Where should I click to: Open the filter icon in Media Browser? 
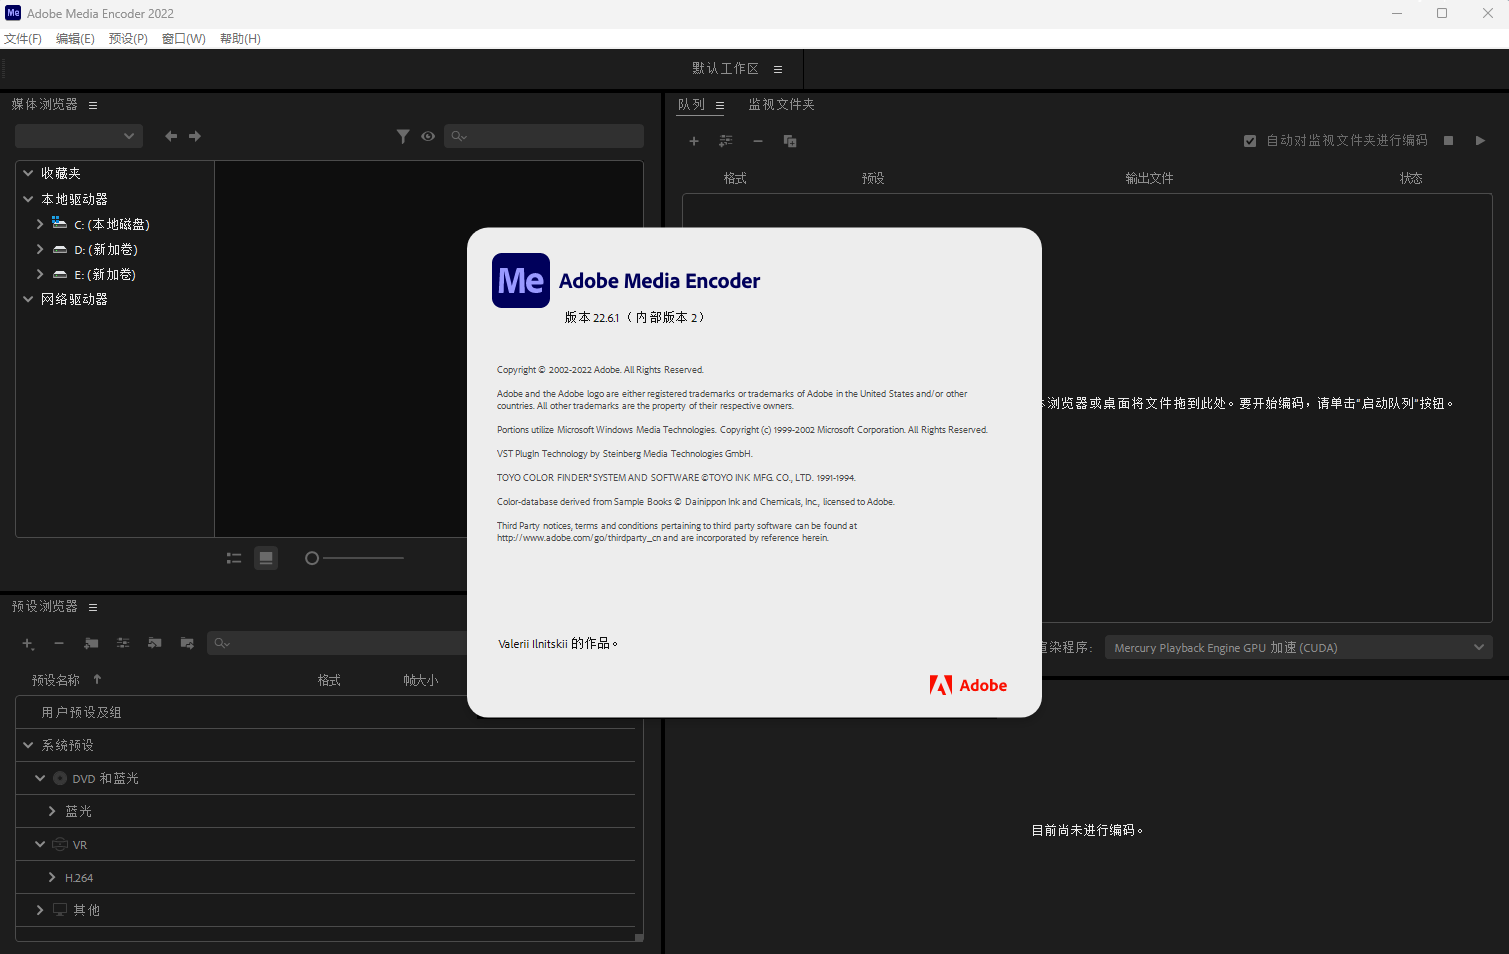[403, 136]
